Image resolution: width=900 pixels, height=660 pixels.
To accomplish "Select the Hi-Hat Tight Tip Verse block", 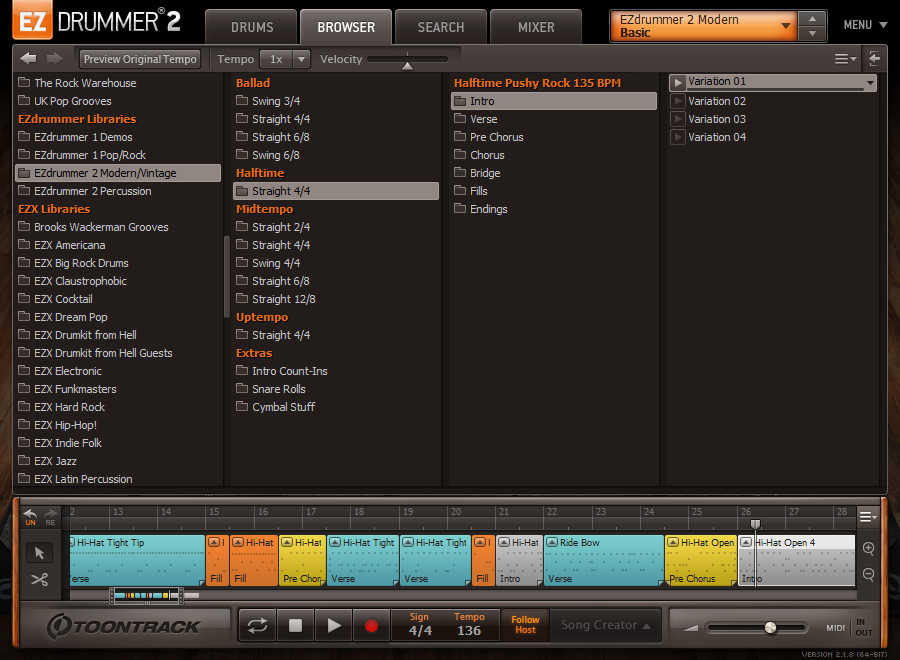I will [x=137, y=560].
